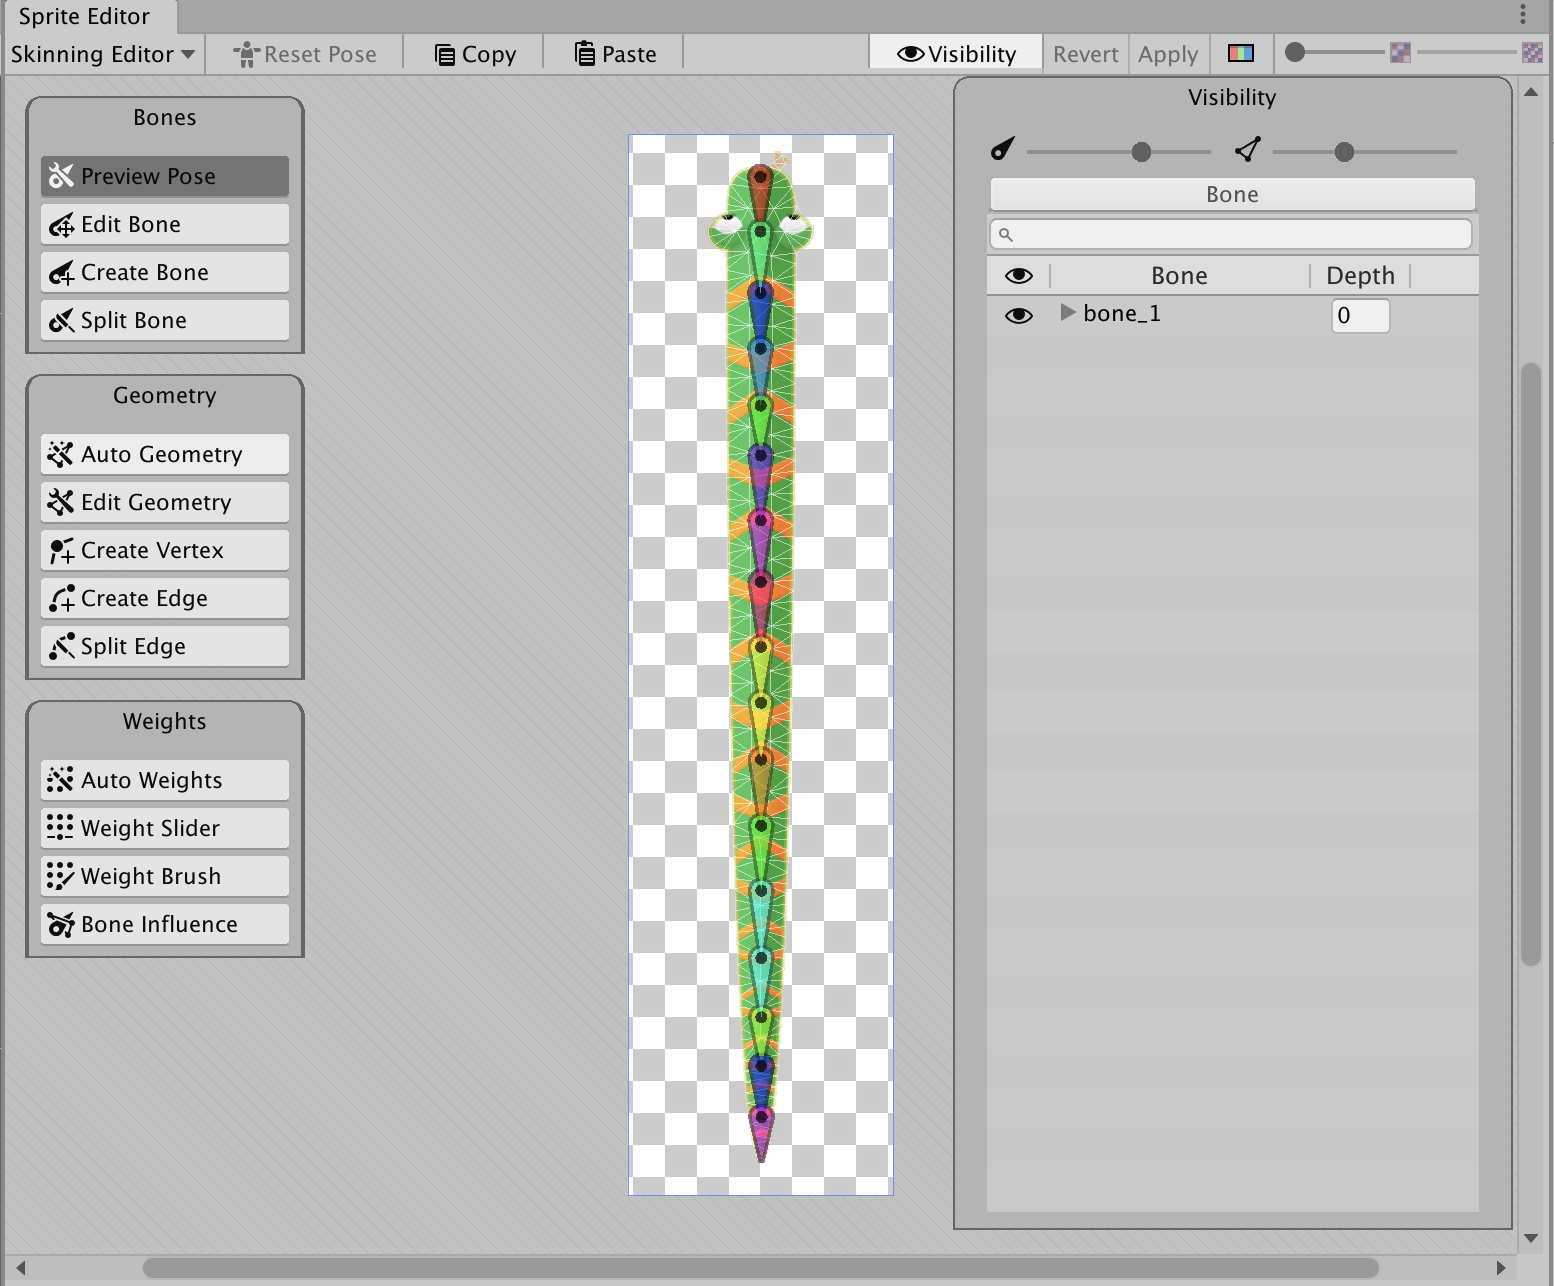This screenshot has height=1286, width=1554.
Task: Select the Create Bone tool
Action: tap(165, 272)
